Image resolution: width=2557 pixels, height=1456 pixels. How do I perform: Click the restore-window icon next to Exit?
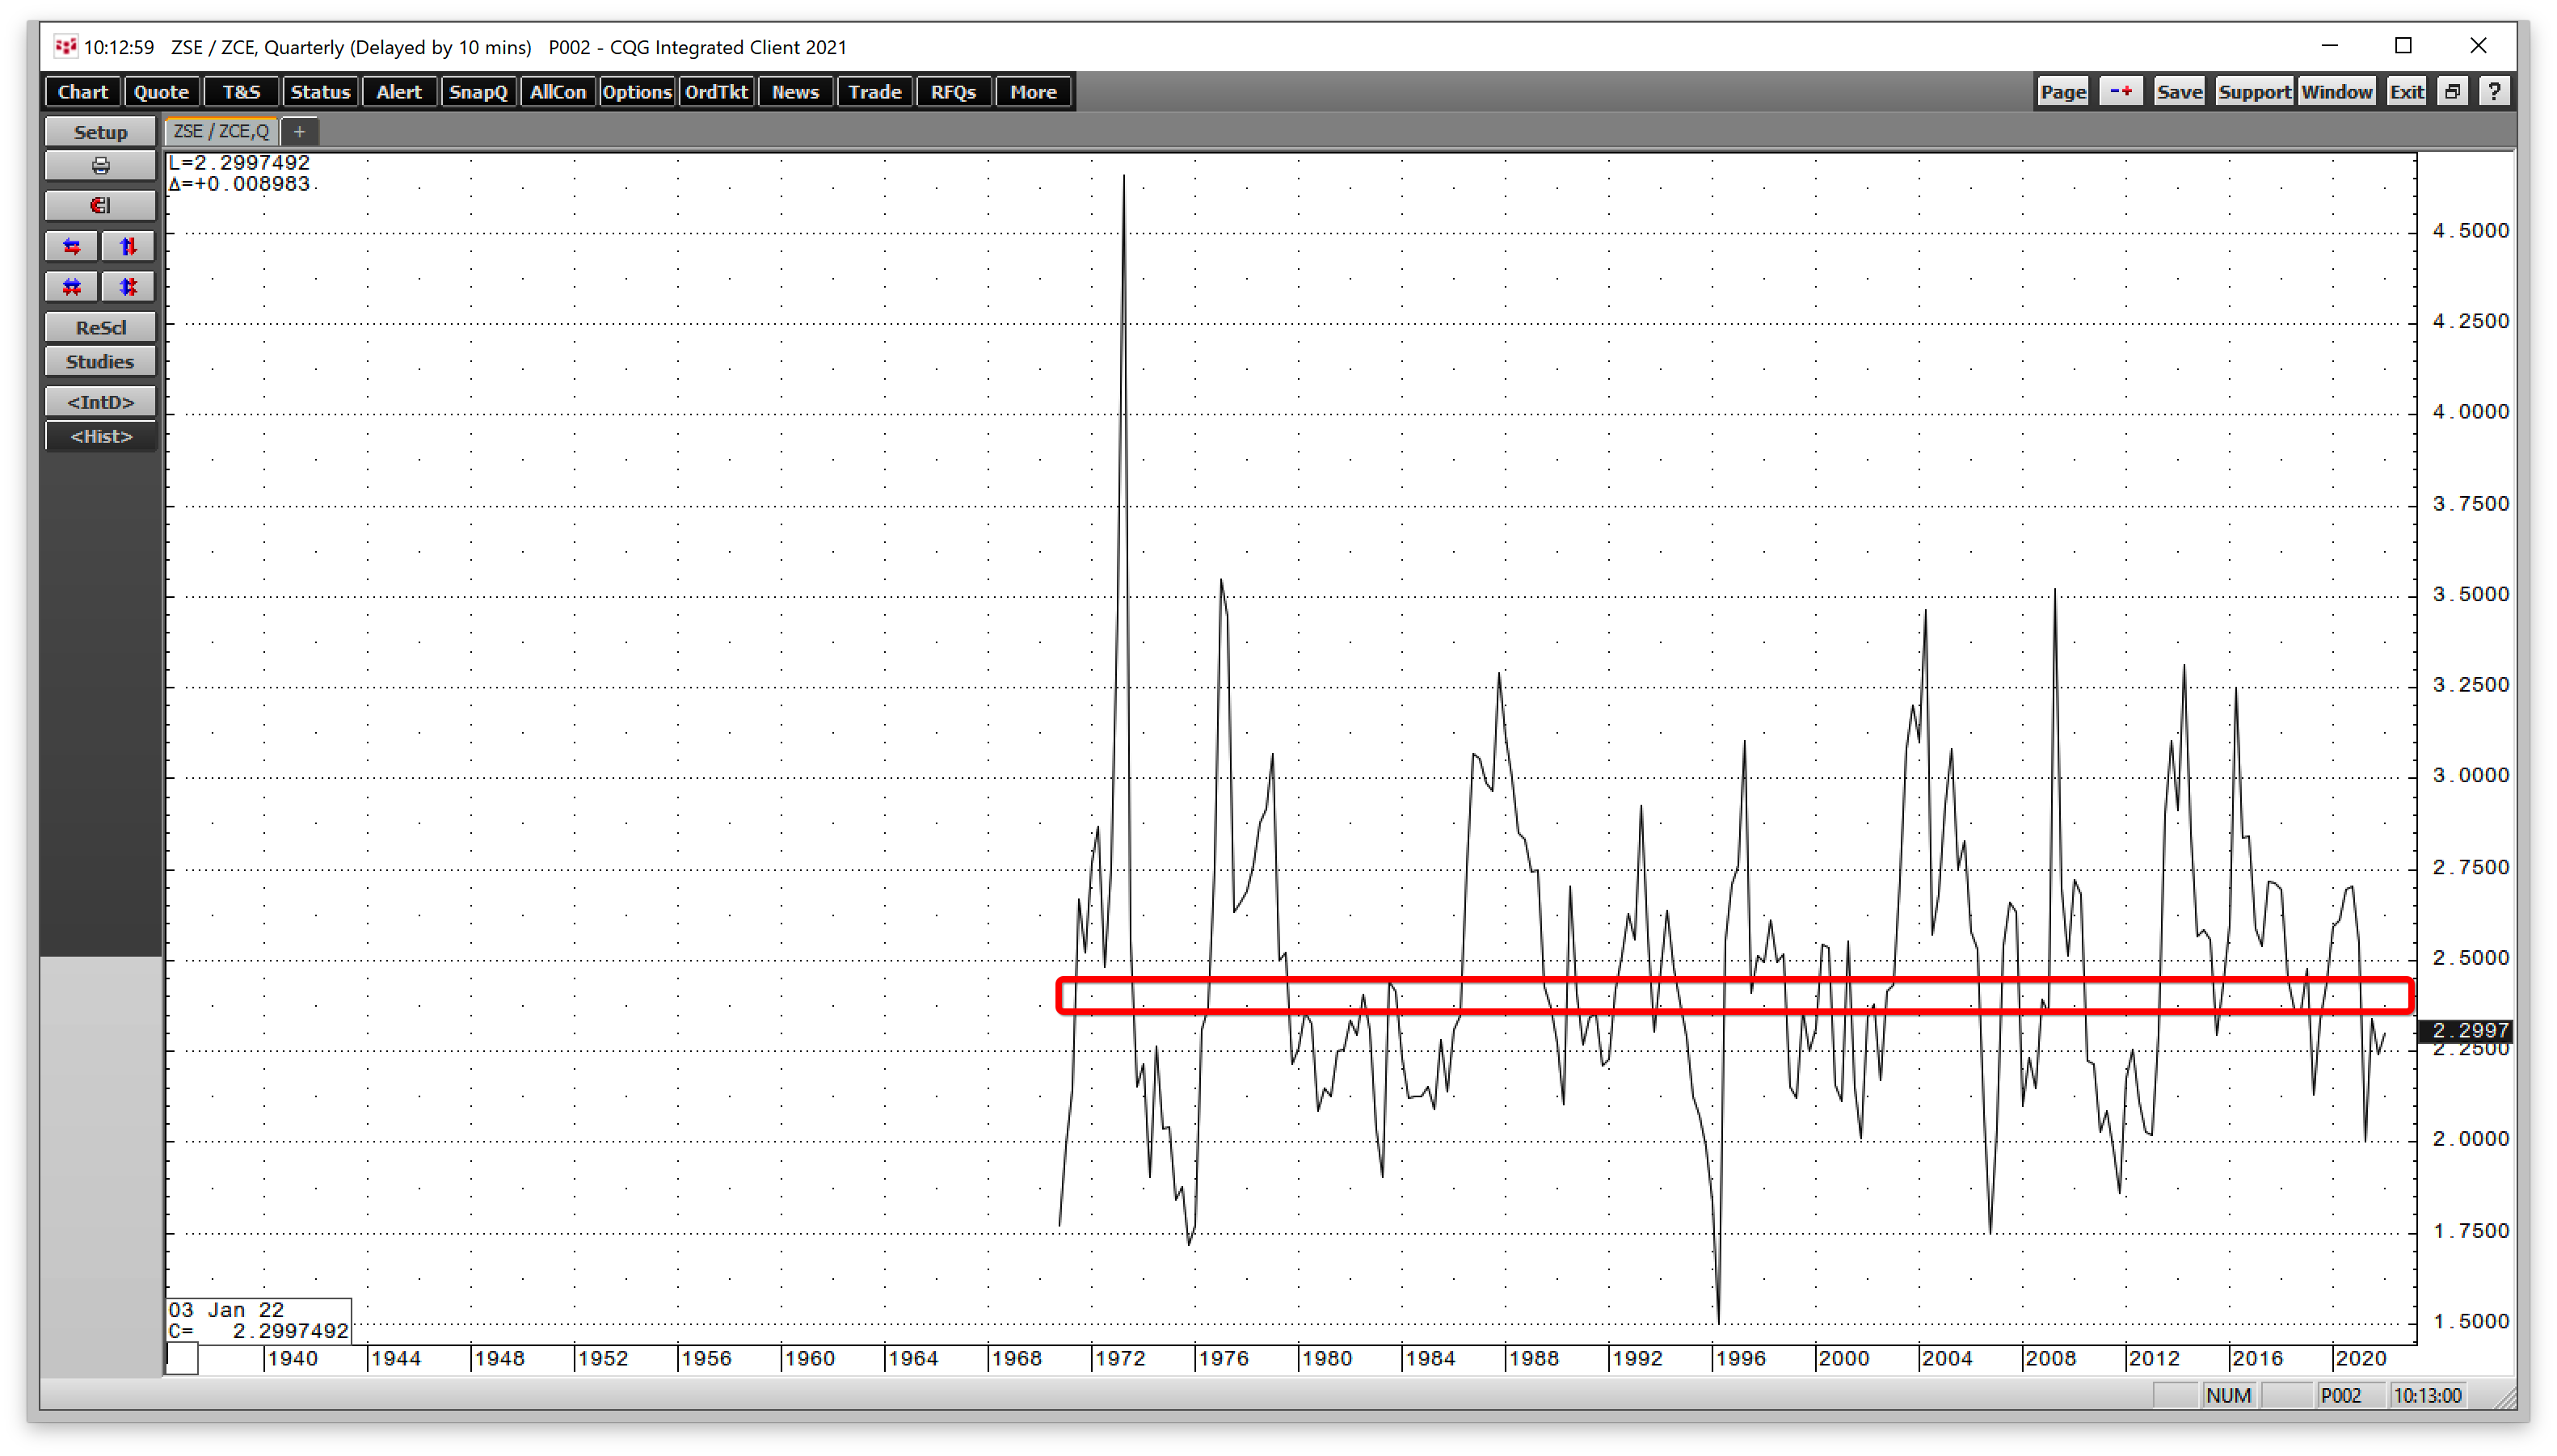tap(2452, 92)
